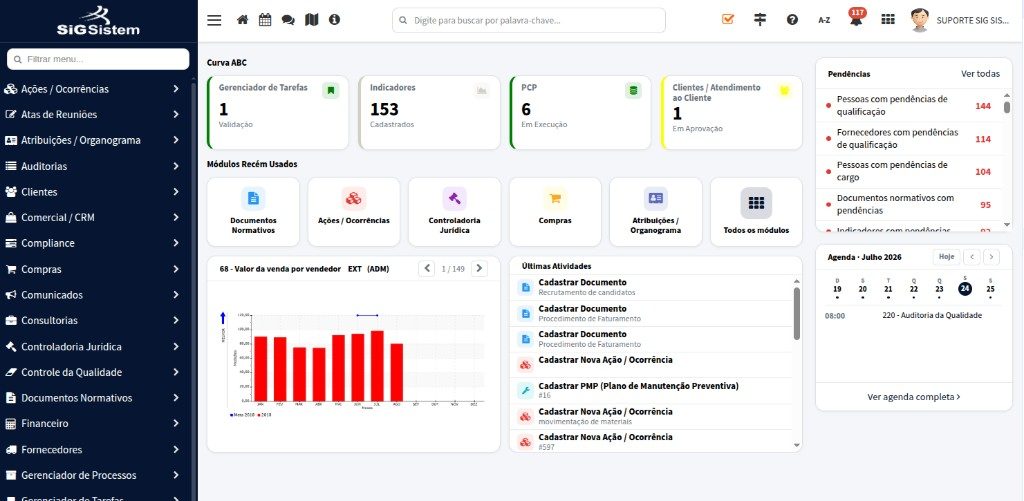Open Recrutamento de candidatos activity
The image size is (1024, 501).
653,287
